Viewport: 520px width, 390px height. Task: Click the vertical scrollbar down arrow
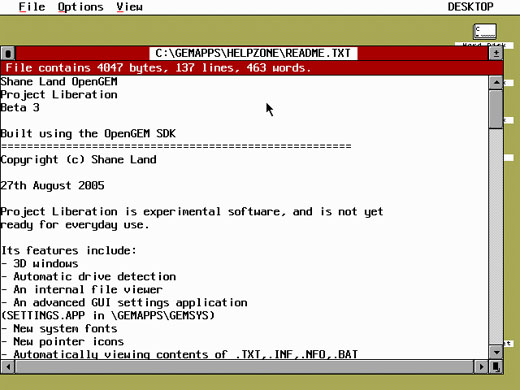pos(496,352)
